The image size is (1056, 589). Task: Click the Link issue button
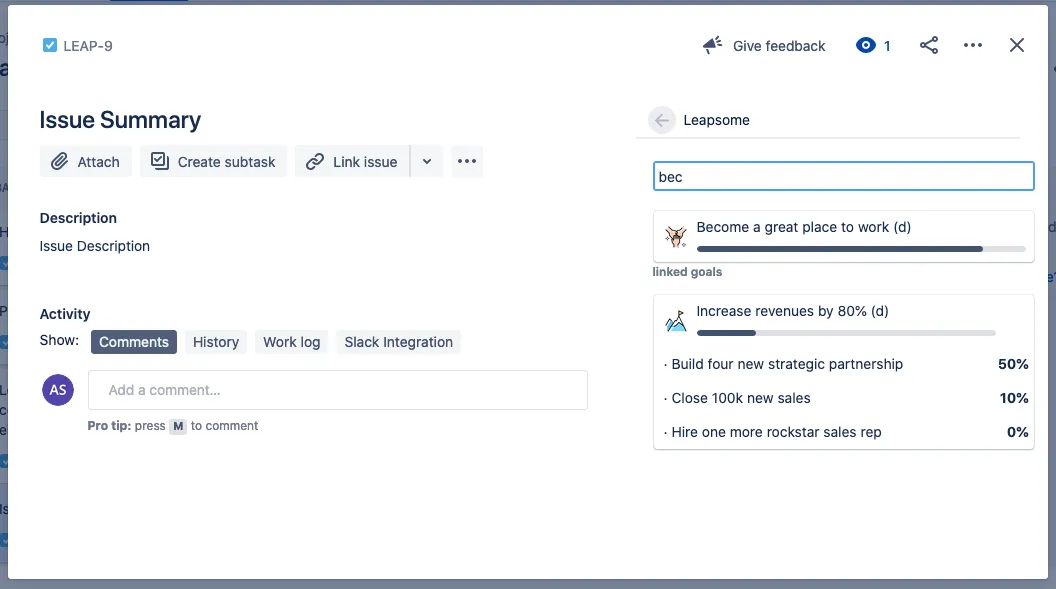pyautogui.click(x=352, y=162)
